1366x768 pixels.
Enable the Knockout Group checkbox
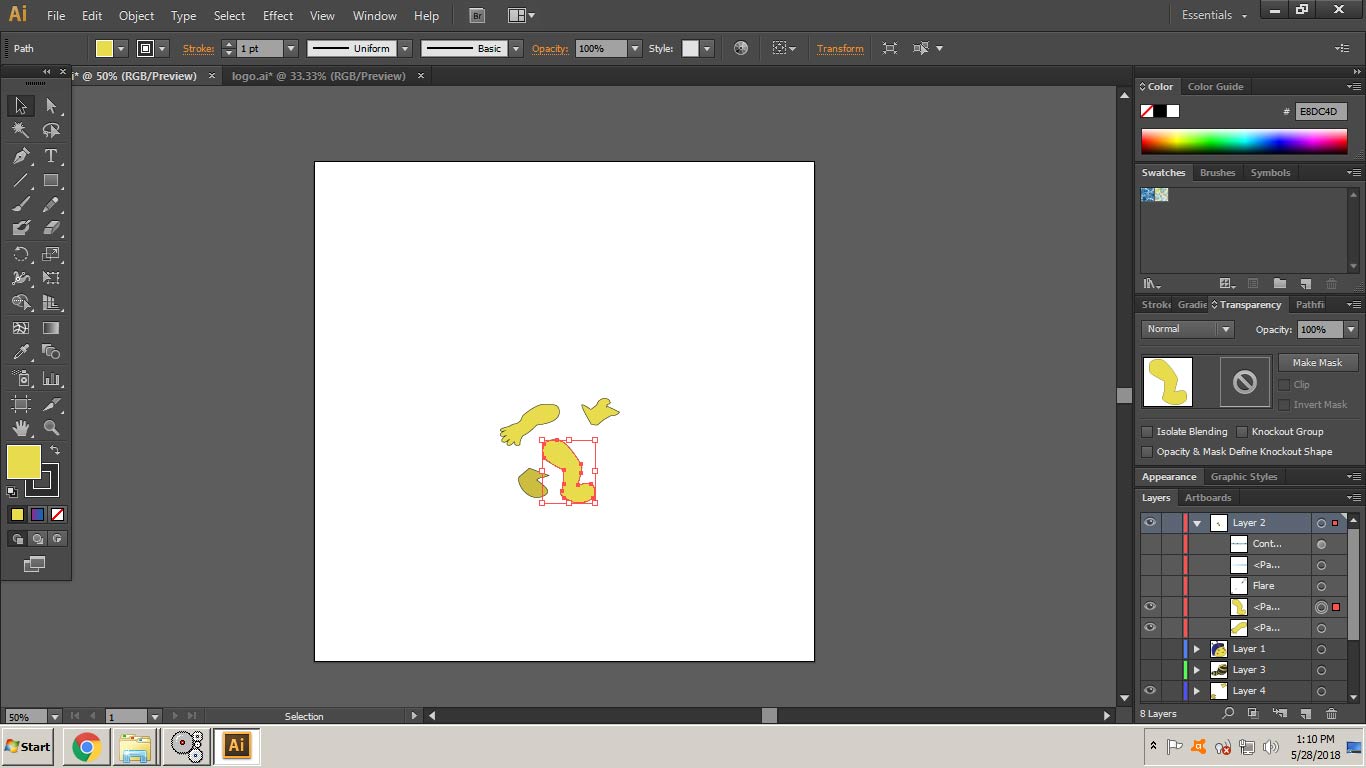point(1242,432)
